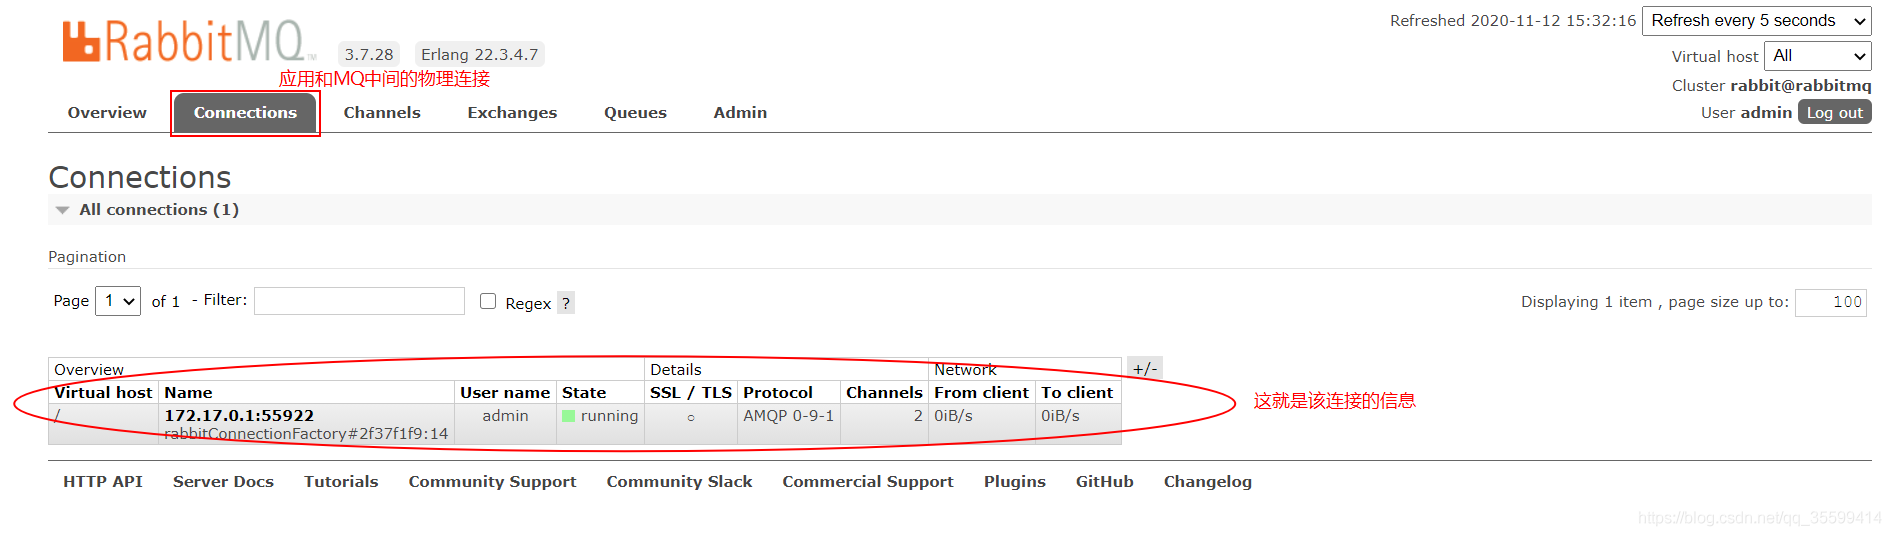The height and width of the screenshot is (536, 1891).
Task: Open the Admin tab
Action: (740, 113)
